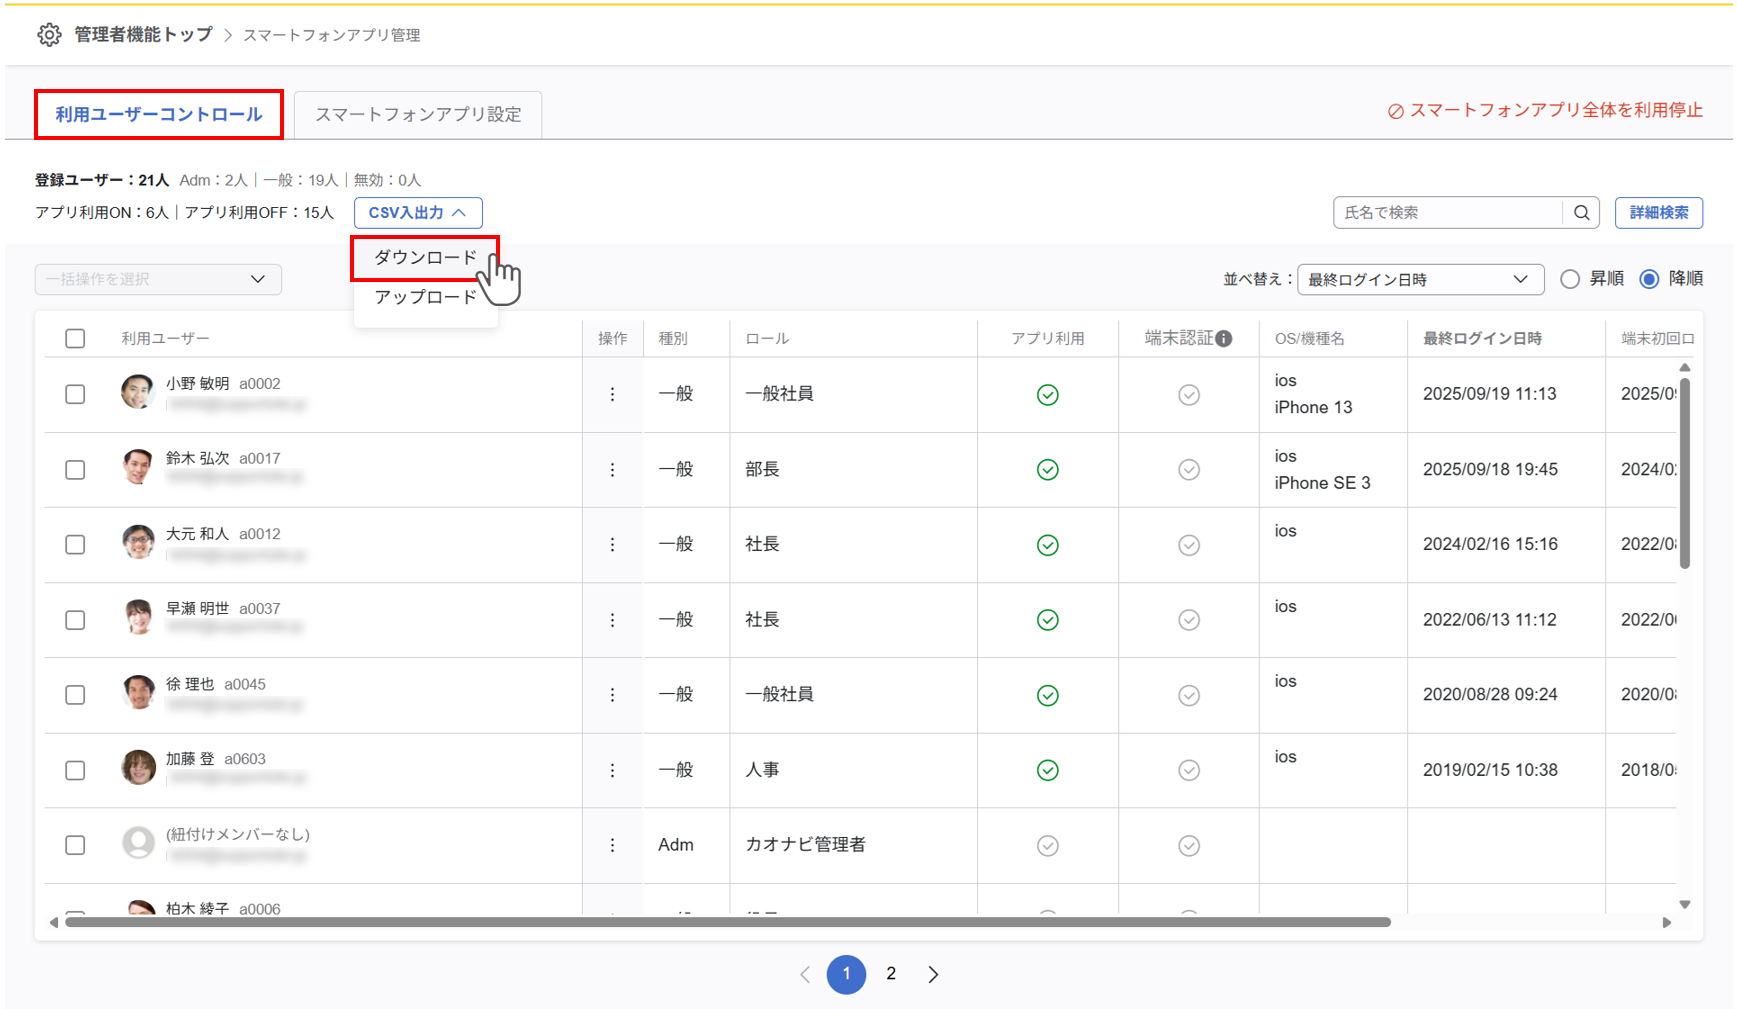
Task: Open the 一括操作を選択 dropdown
Action: click(158, 279)
